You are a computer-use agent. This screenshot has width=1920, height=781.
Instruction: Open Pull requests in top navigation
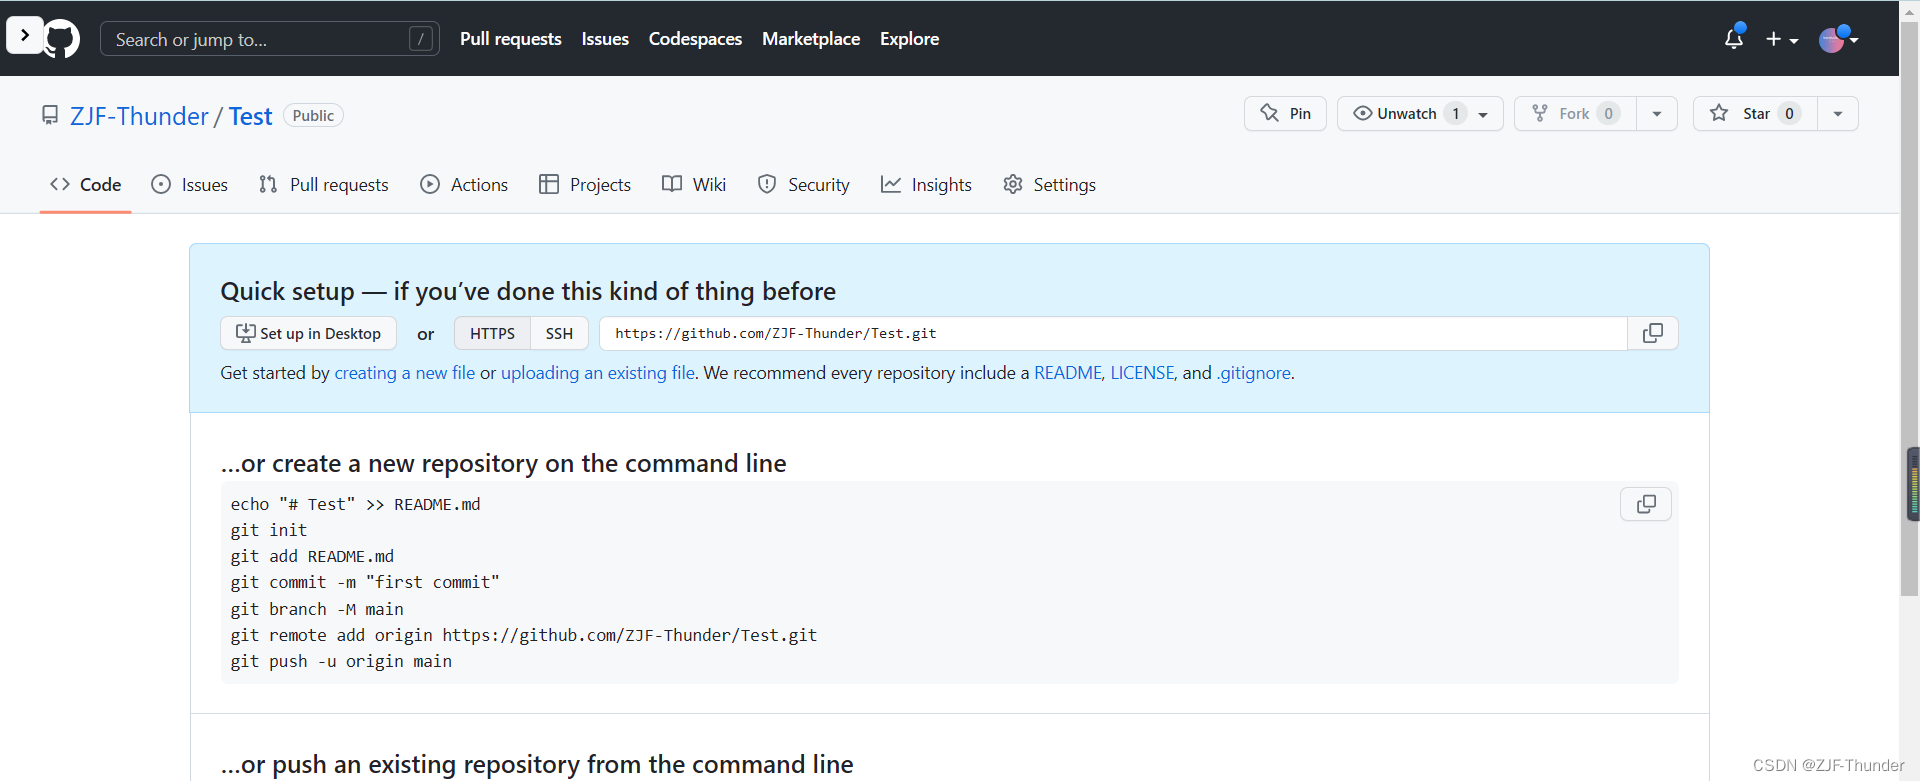(510, 39)
